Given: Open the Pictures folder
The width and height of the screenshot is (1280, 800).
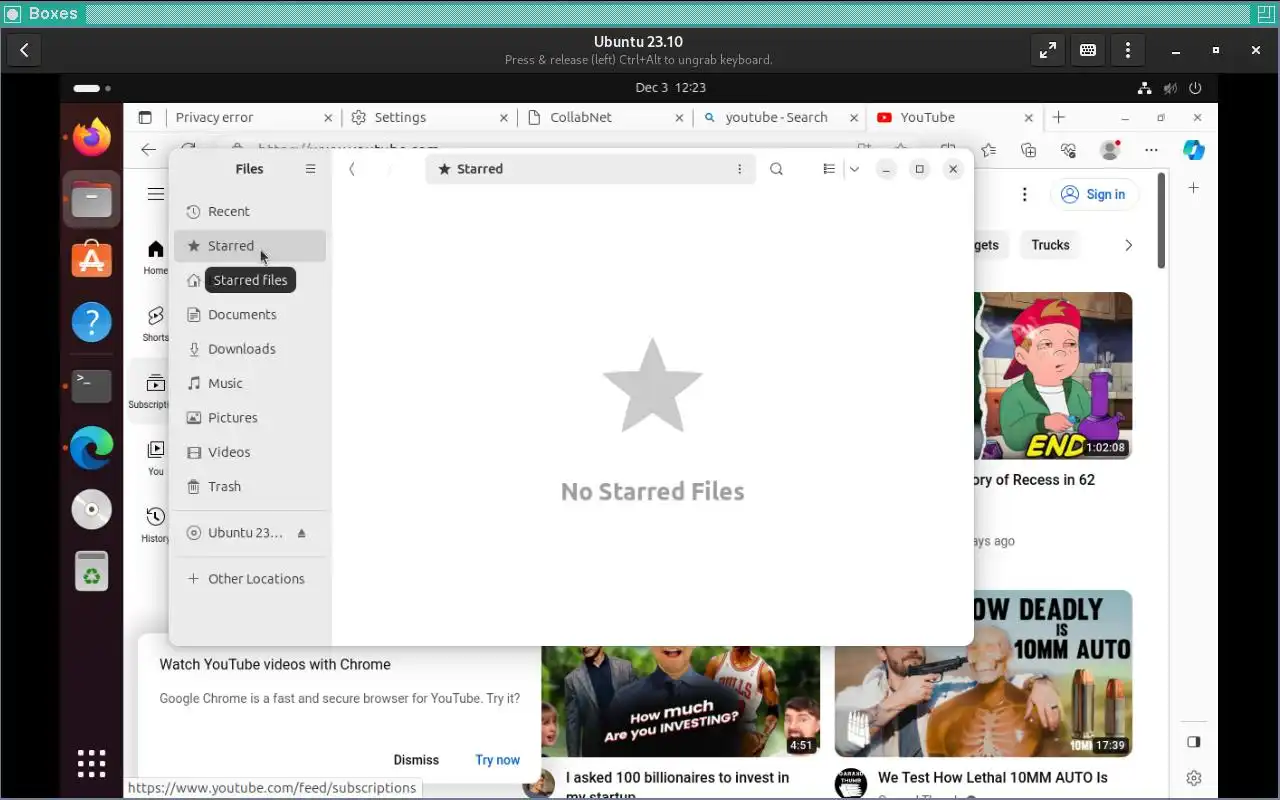Looking at the screenshot, I should click(250, 418).
